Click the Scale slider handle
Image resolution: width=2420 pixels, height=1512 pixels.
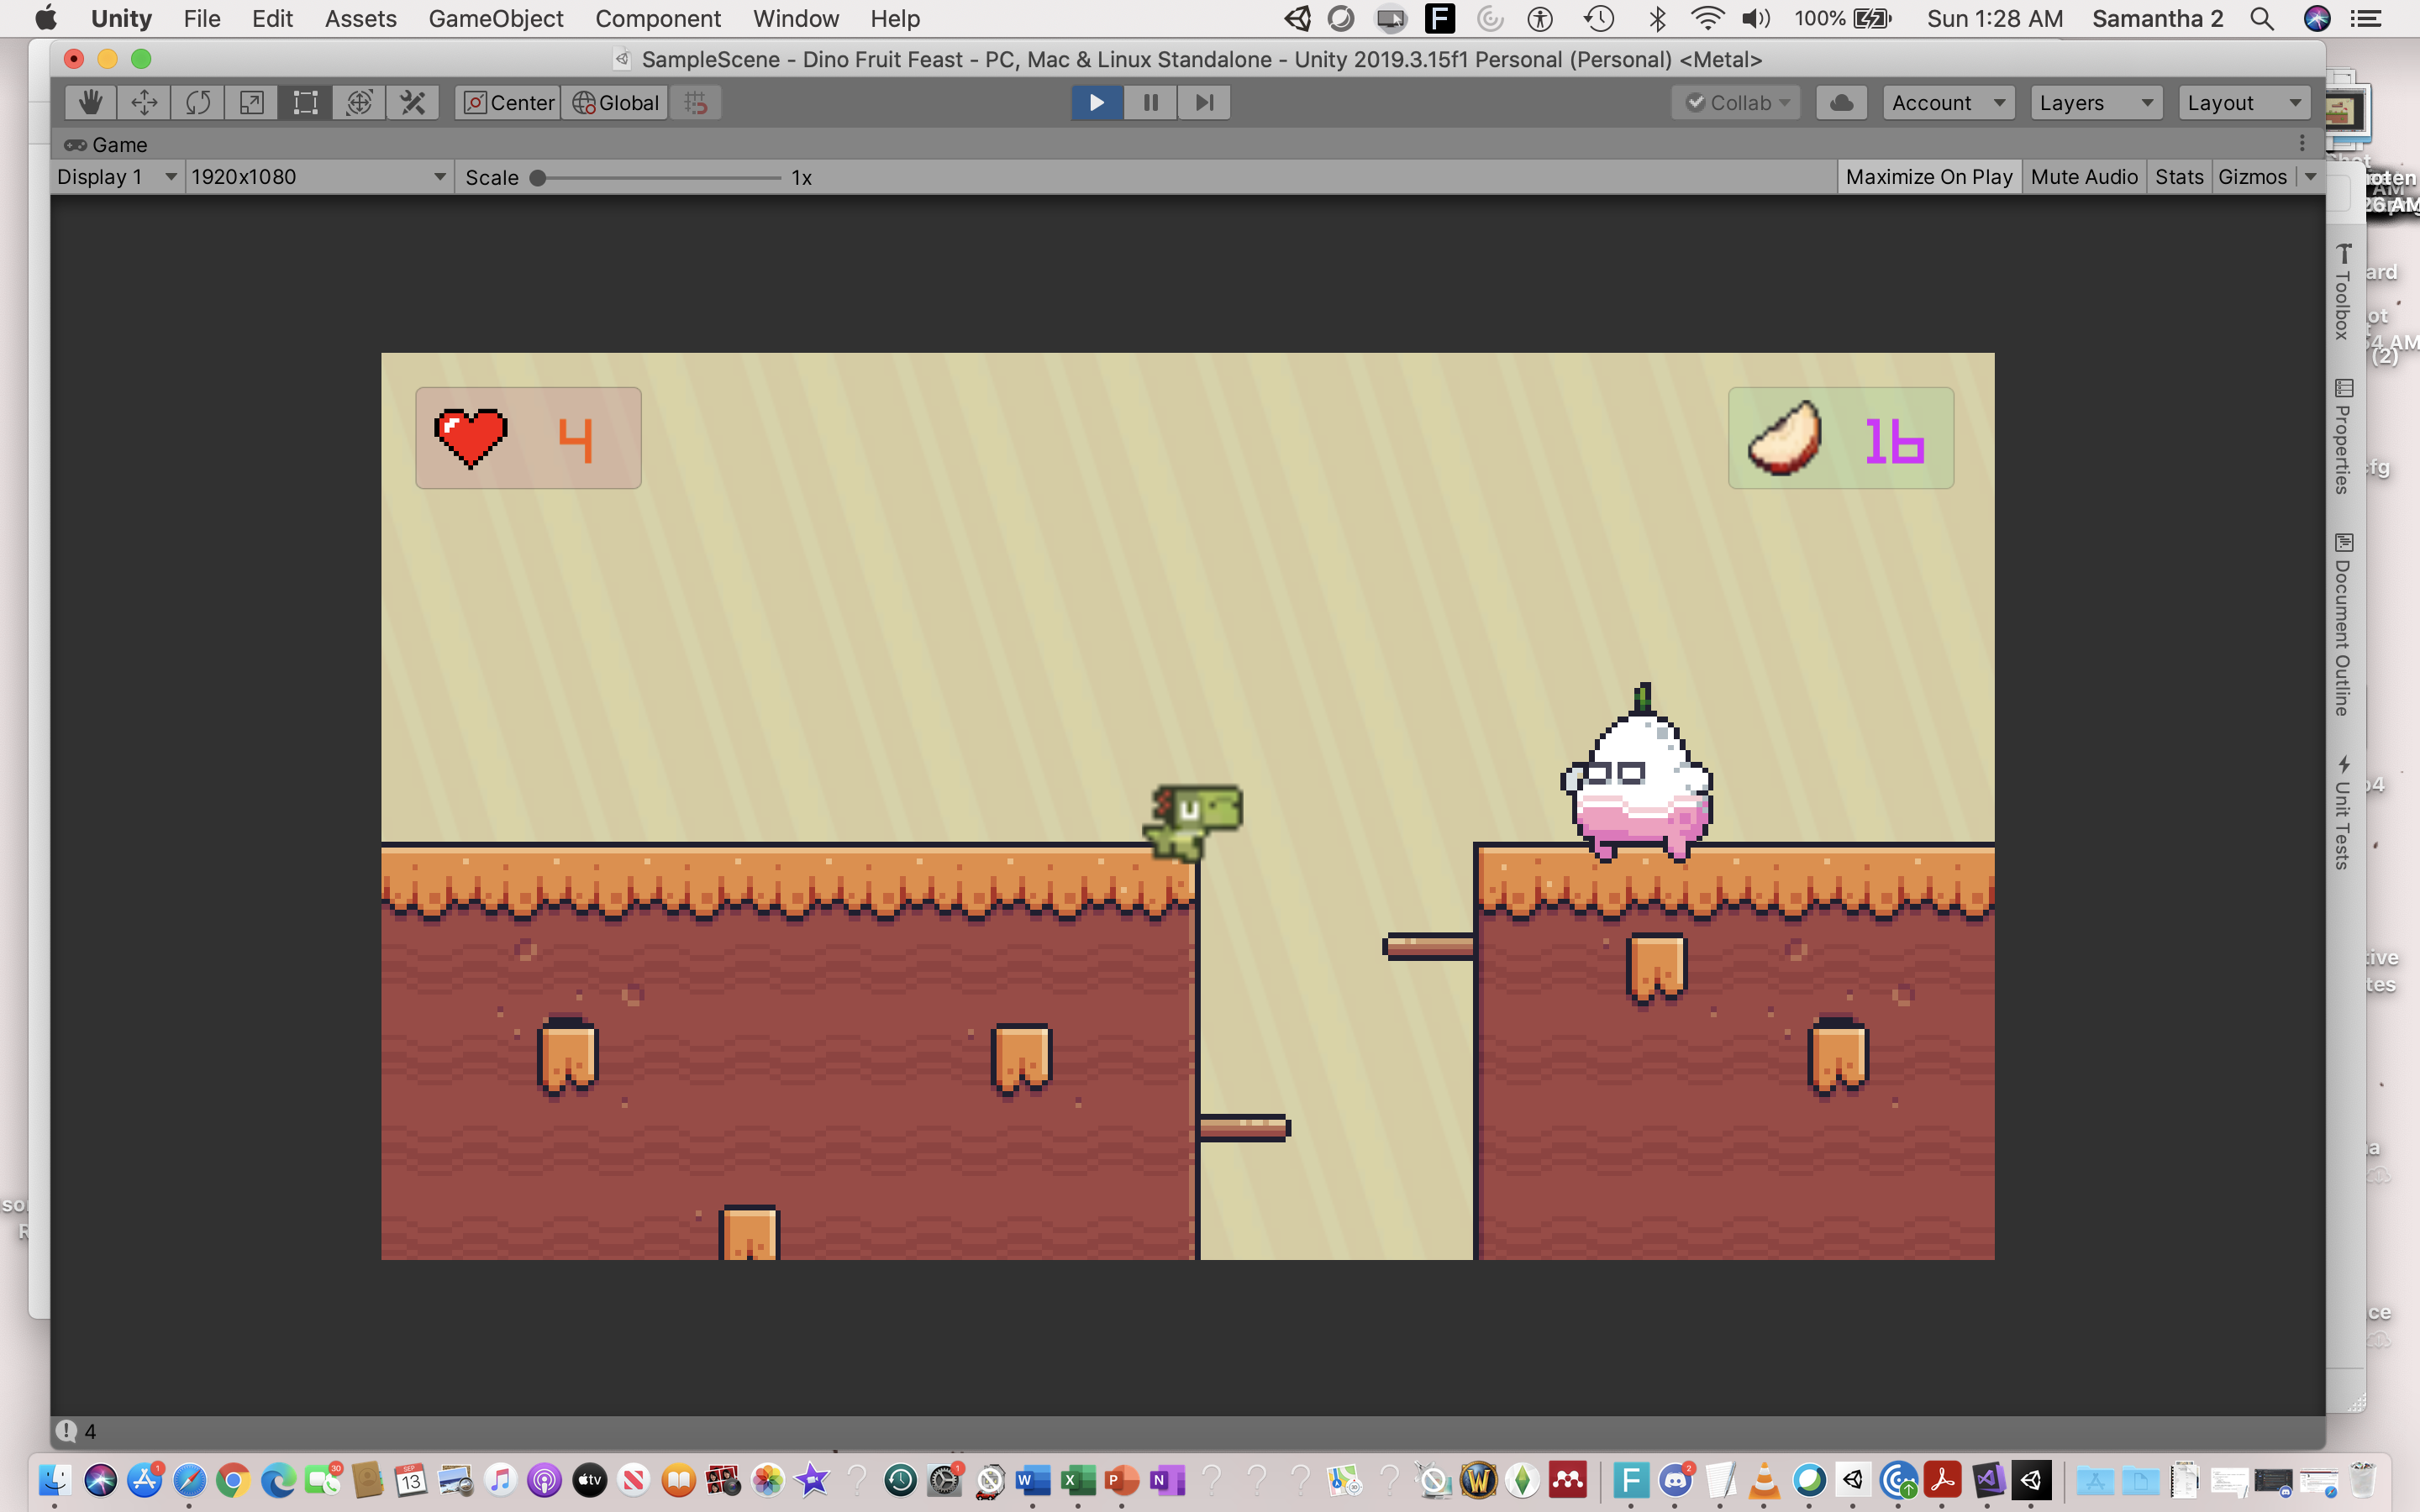click(538, 178)
